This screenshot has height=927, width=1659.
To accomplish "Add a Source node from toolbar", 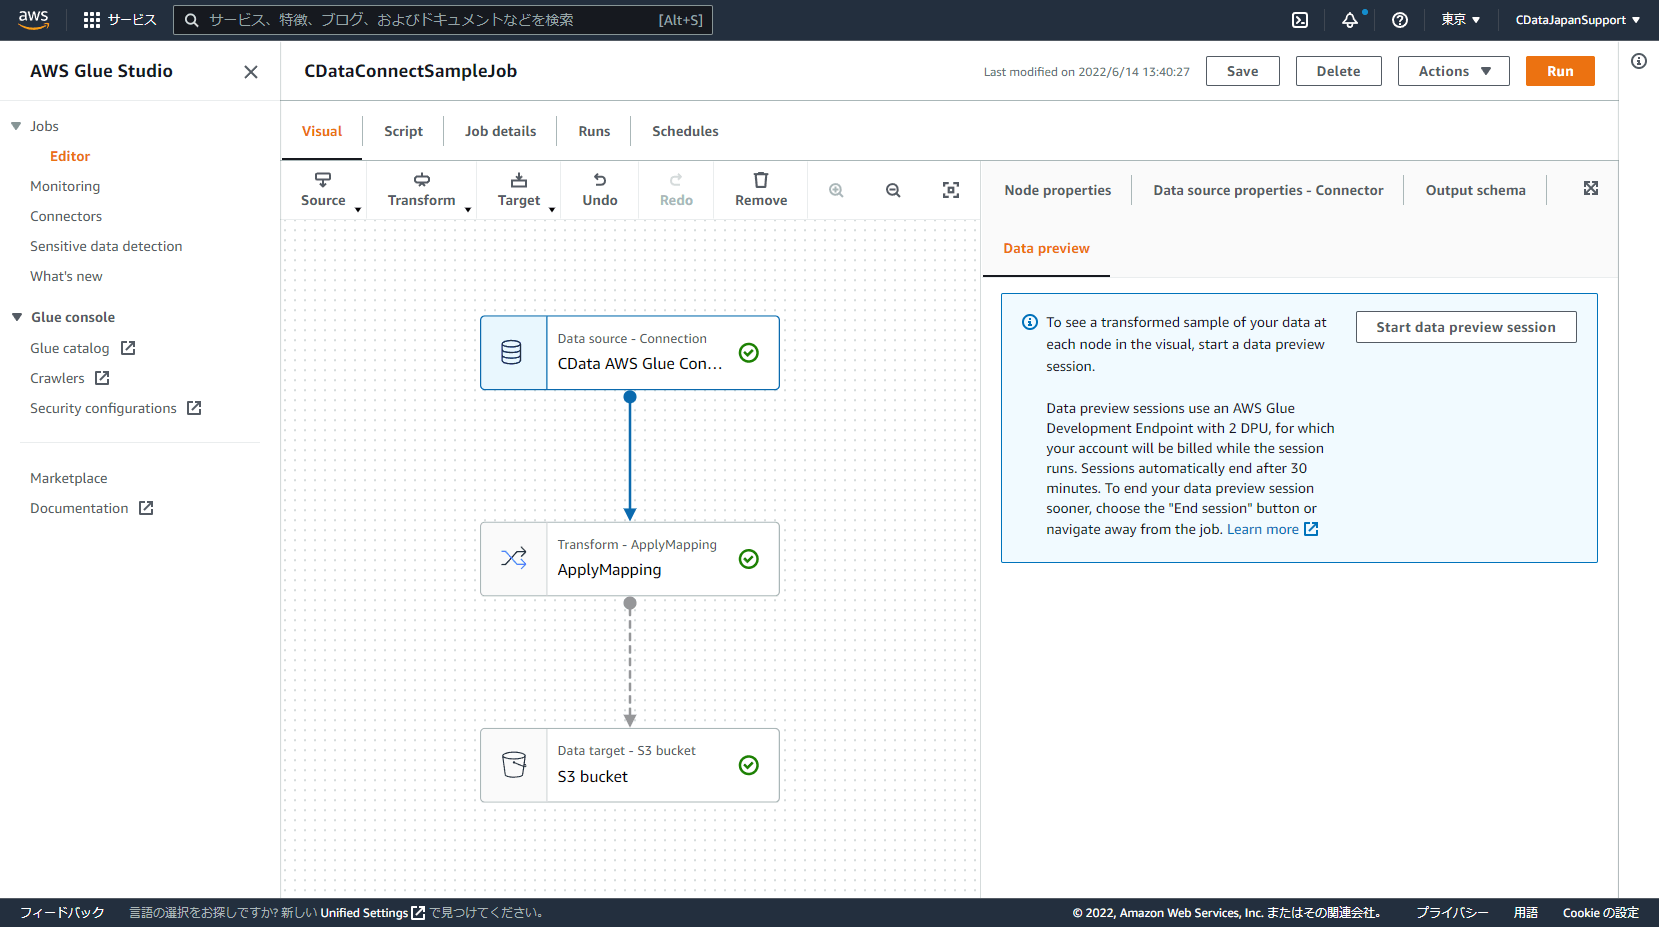I will [323, 190].
